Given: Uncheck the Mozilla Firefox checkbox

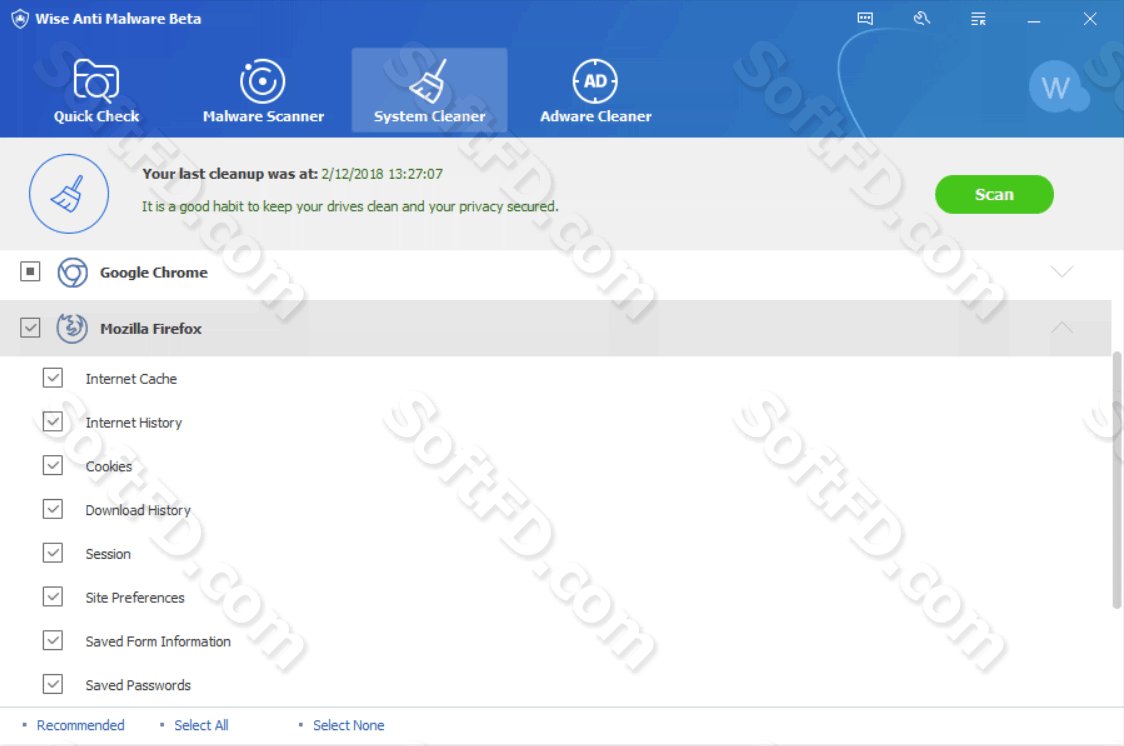Looking at the screenshot, I should click(x=30, y=327).
